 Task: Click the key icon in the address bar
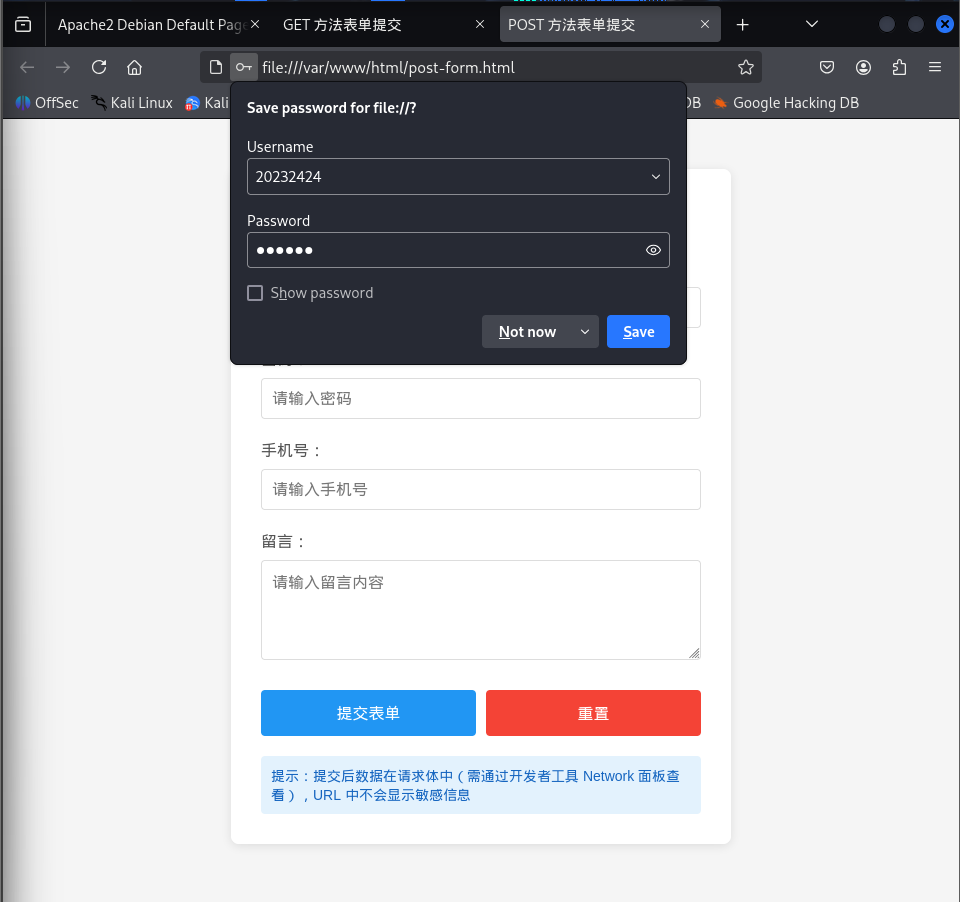243,67
